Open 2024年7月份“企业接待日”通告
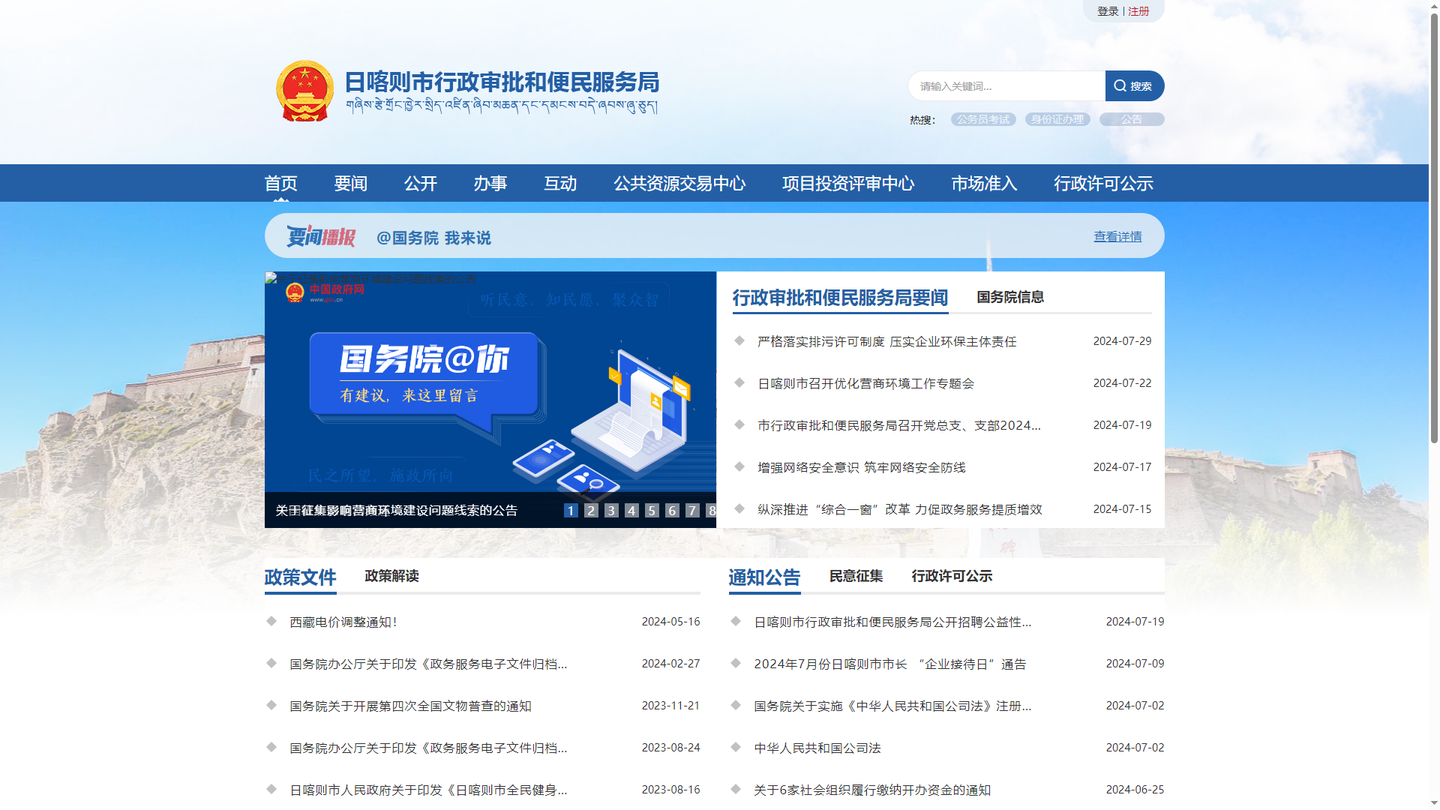The width and height of the screenshot is (1440, 810). pos(890,664)
